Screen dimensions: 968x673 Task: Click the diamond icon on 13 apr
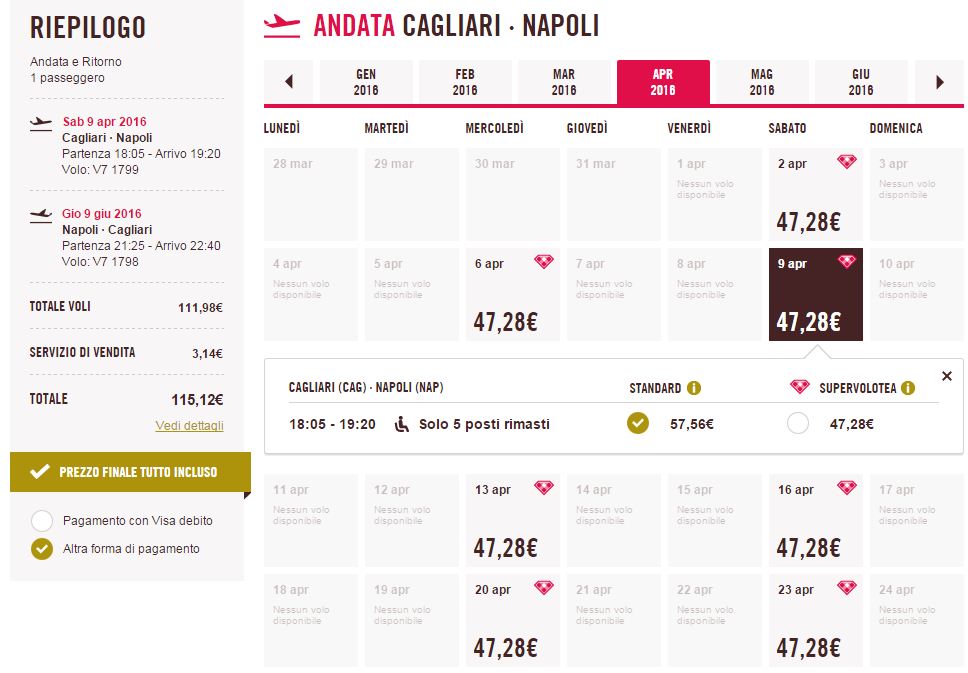pos(544,488)
